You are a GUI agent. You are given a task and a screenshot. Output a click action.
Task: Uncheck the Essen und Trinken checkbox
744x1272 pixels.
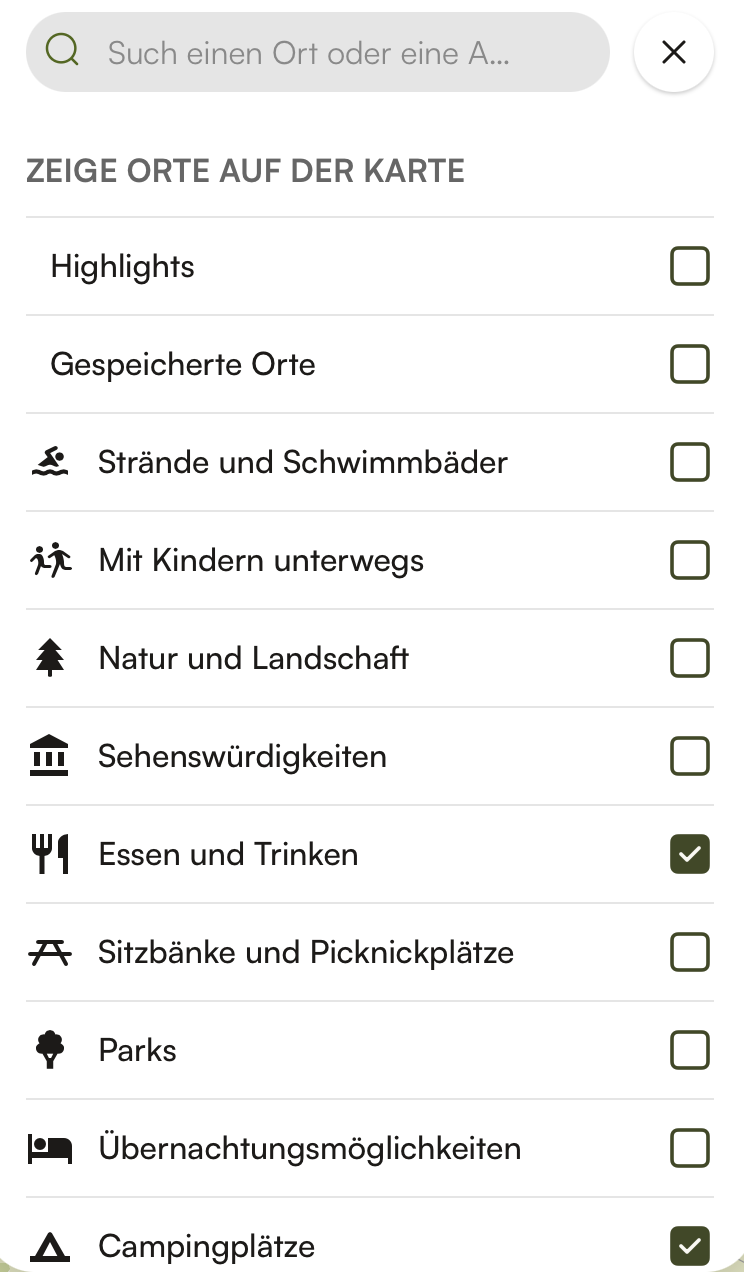[689, 854]
